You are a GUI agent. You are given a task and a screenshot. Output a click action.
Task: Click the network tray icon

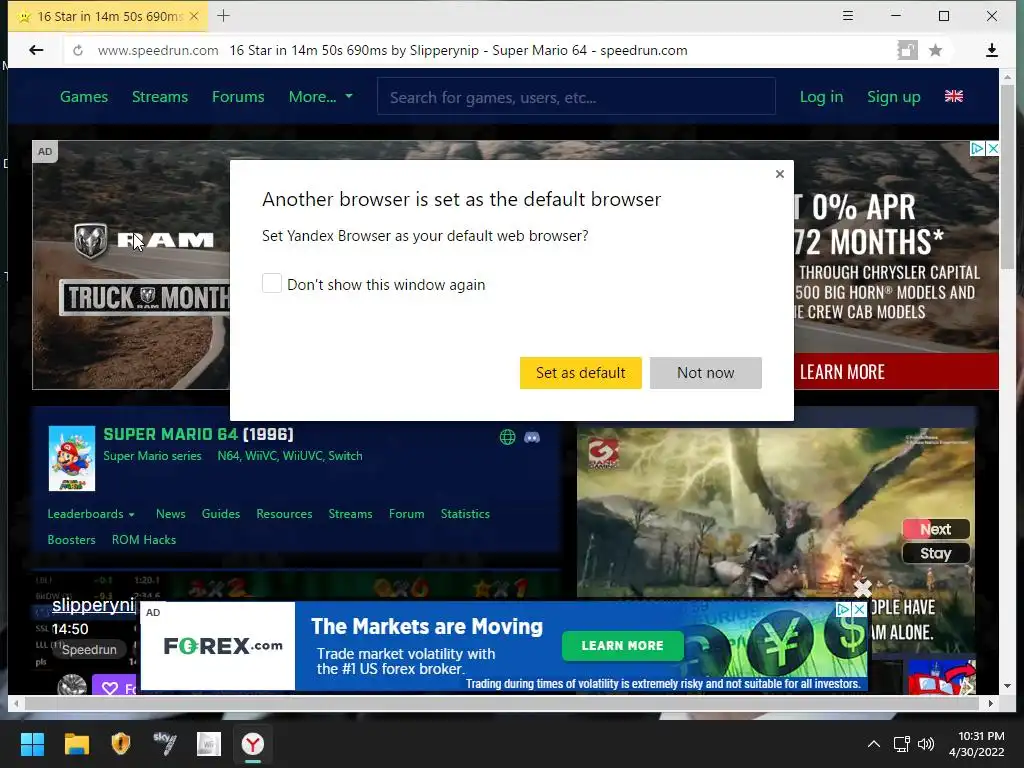point(901,744)
